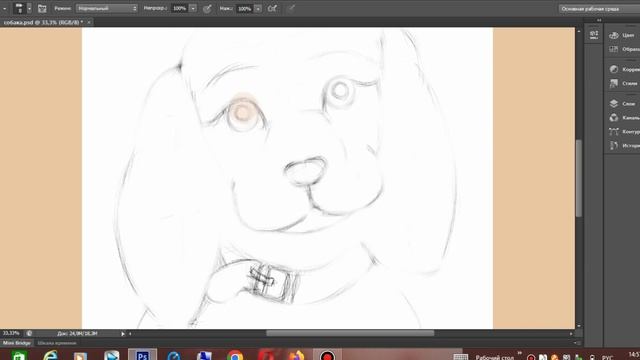Open the bottom panel options menu icon
The image size is (640, 360).
point(577,343)
